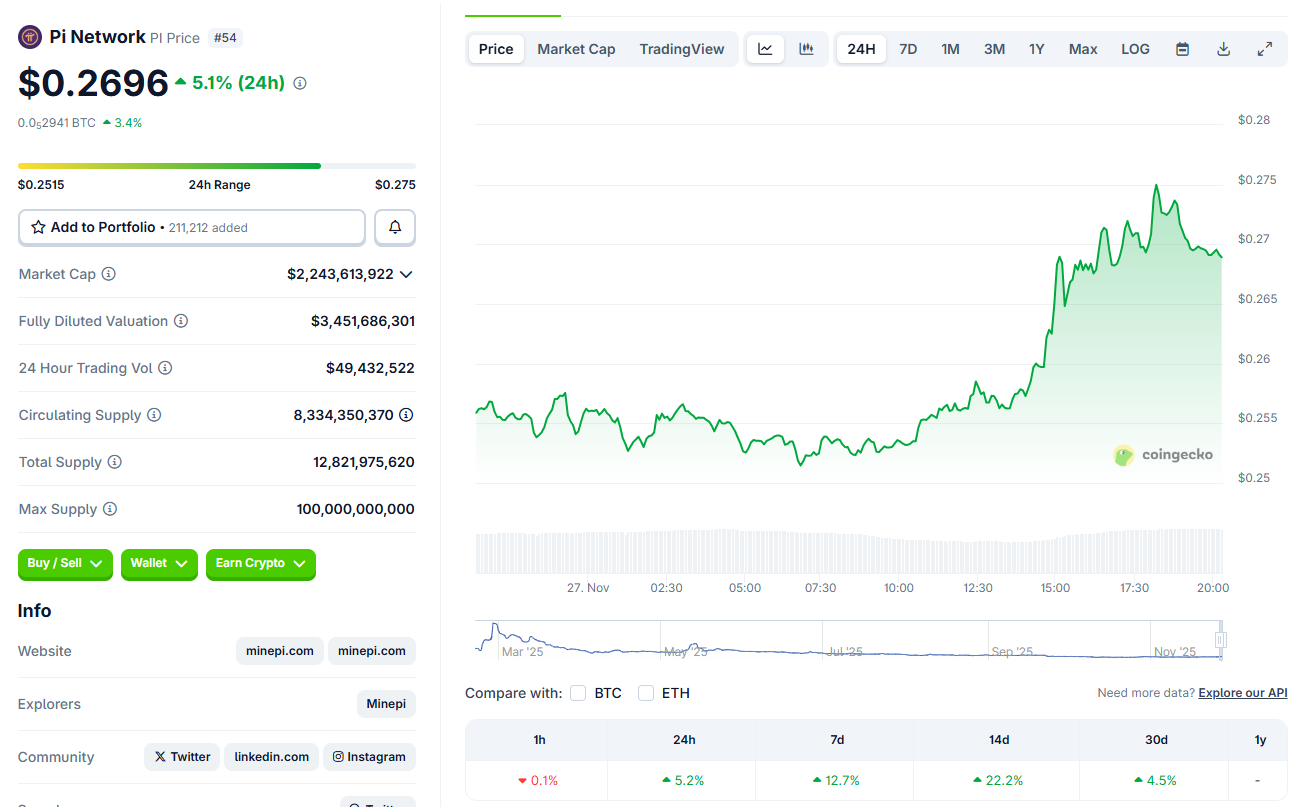Add Pi Network to Portfolio

(192, 227)
